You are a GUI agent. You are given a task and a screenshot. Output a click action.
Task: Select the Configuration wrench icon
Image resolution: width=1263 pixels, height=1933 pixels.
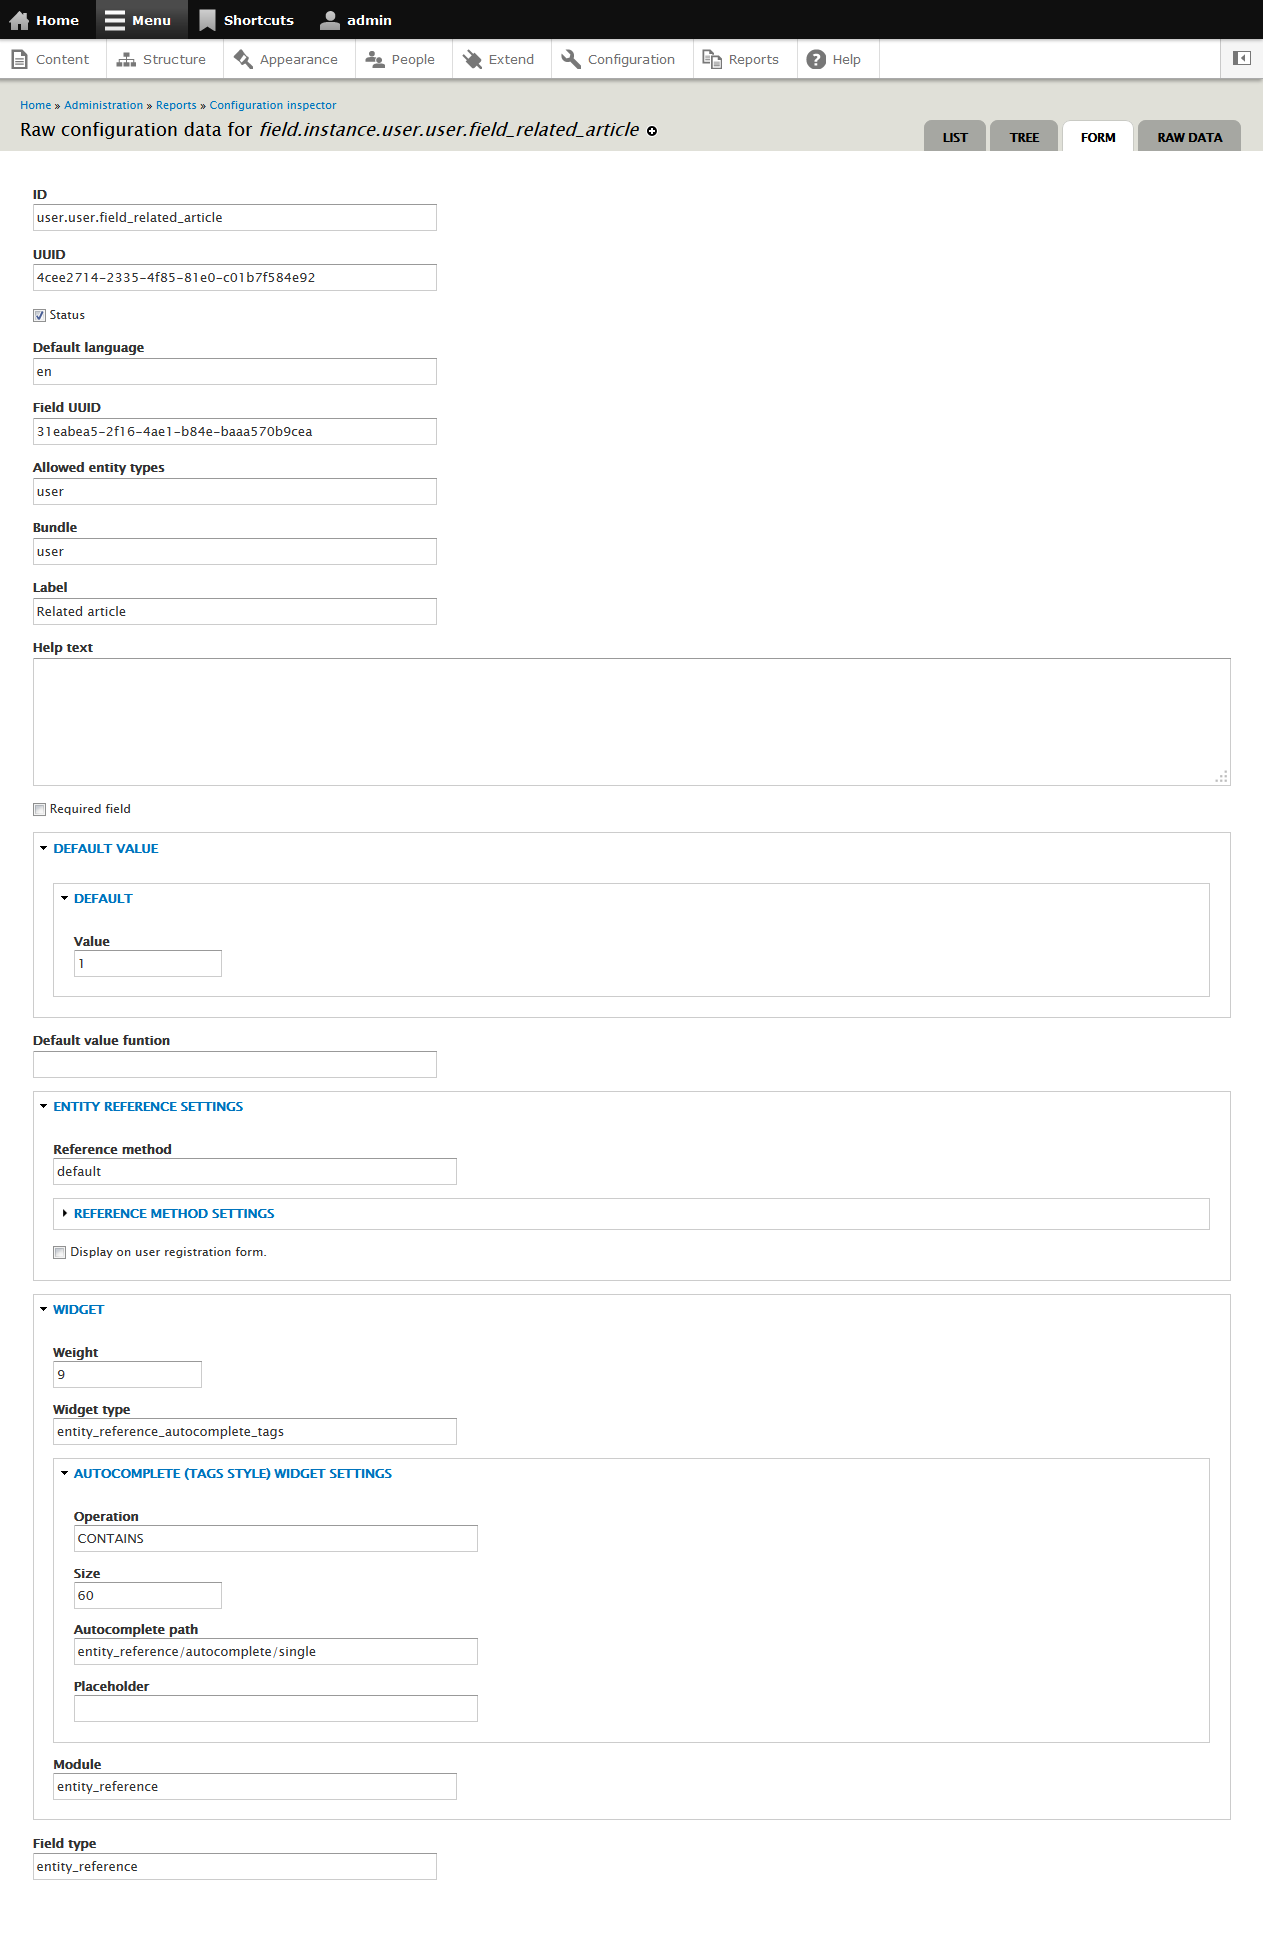tap(571, 59)
